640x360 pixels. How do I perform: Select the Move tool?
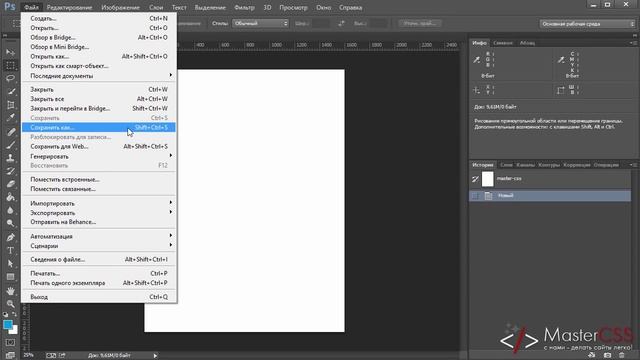[x=10, y=52]
